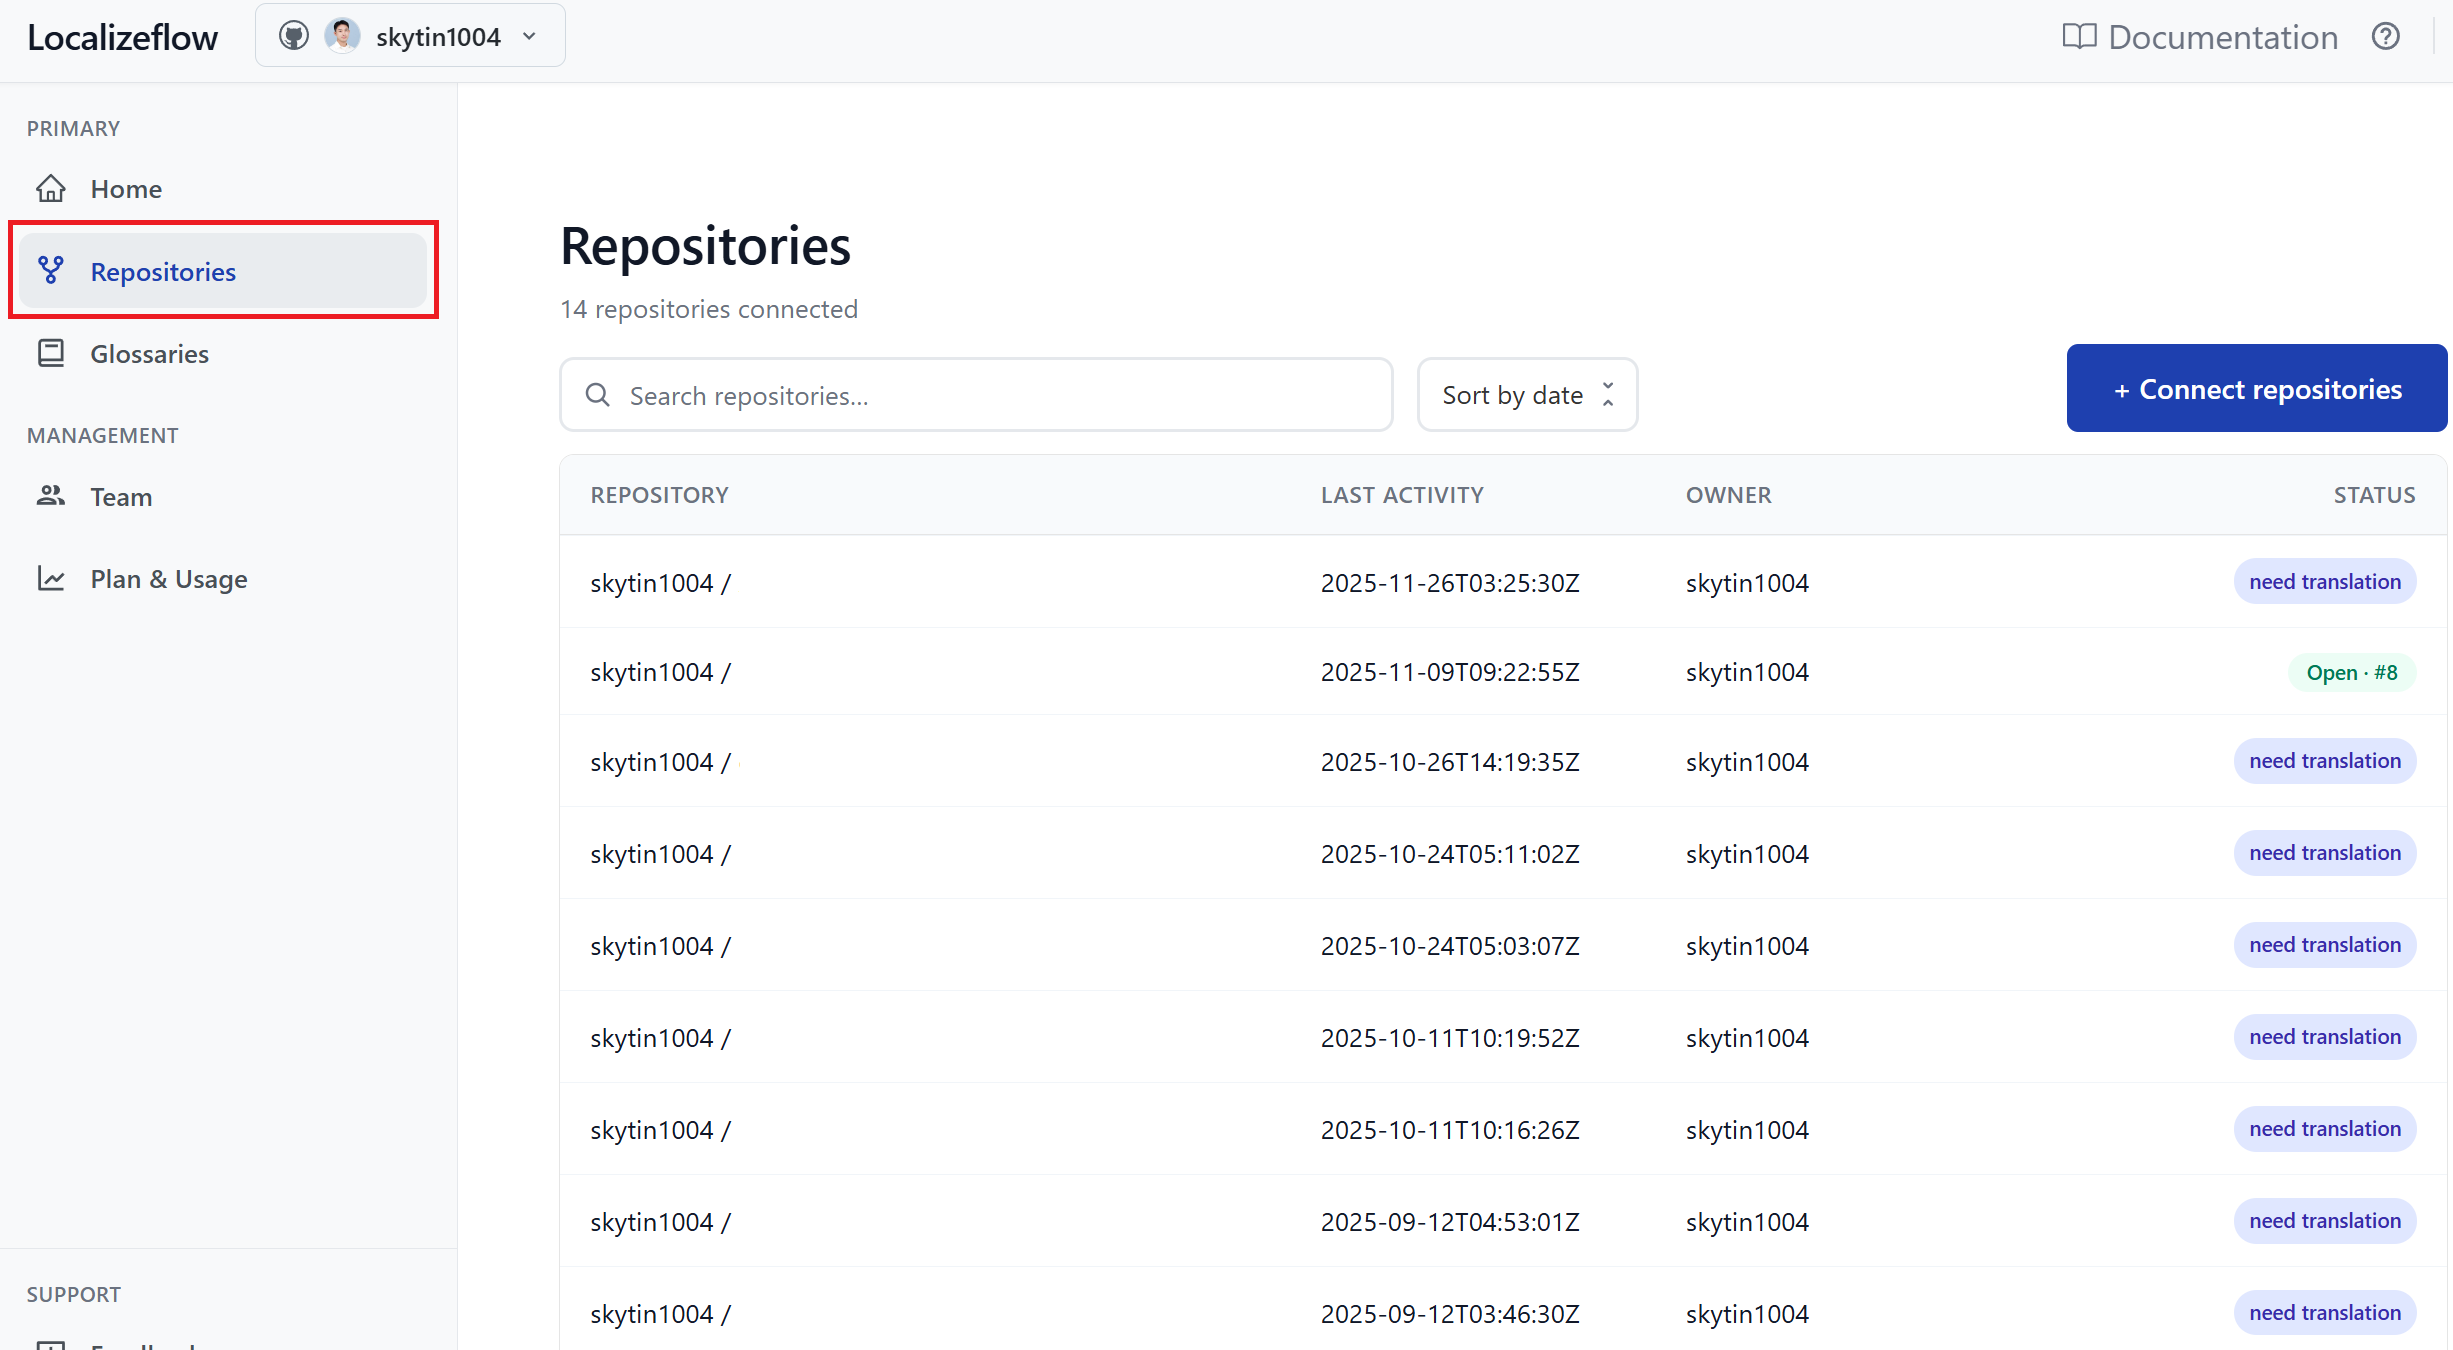The width and height of the screenshot is (2453, 1350).
Task: Click the first need translation status badge
Action: point(2324,581)
